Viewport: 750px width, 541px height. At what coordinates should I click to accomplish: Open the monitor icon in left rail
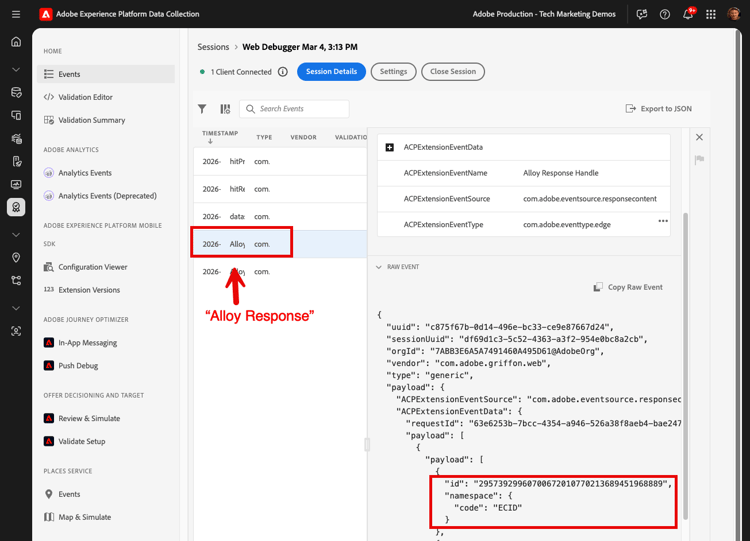(x=16, y=185)
